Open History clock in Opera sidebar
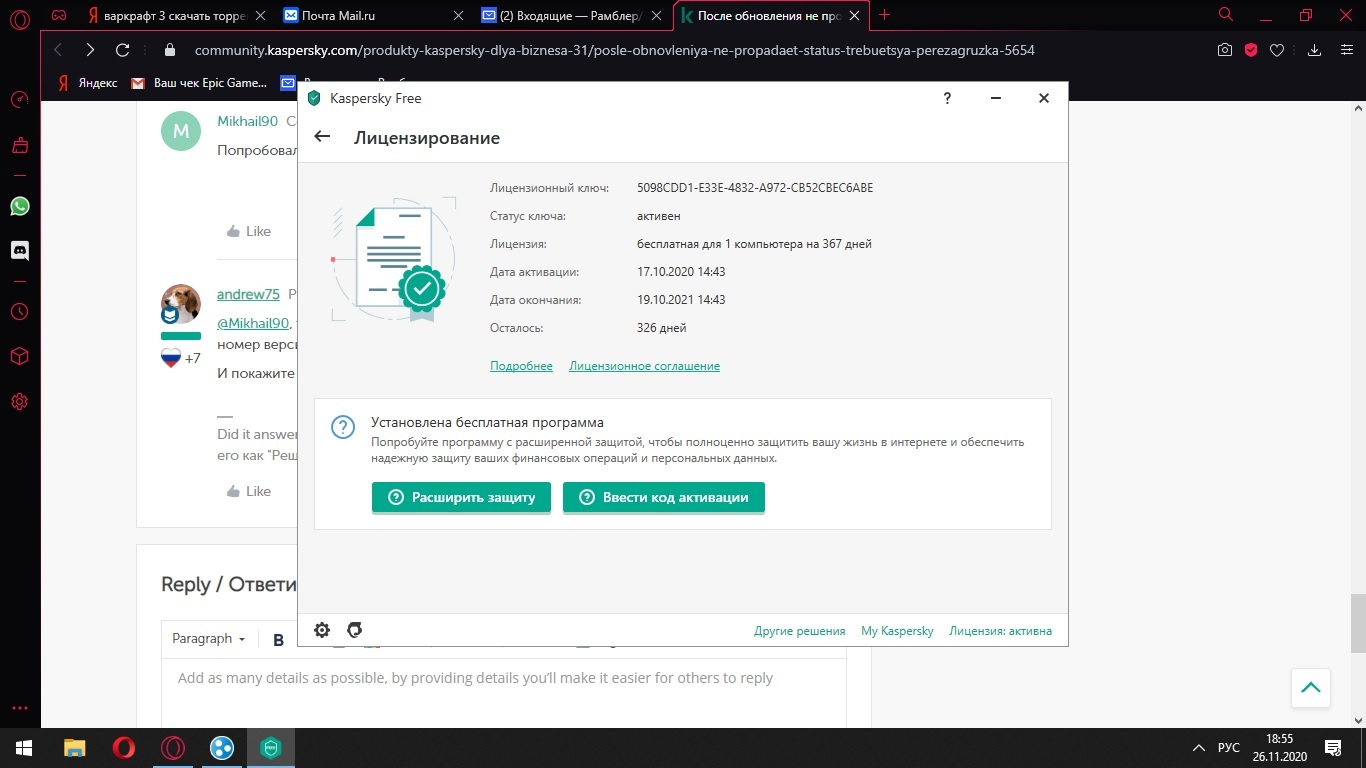This screenshot has width=1366, height=768. tap(19, 312)
